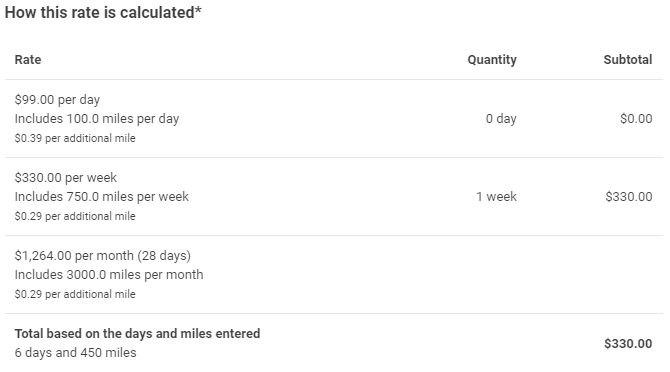Click the $99.00 per day rate text

pyautogui.click(x=57, y=100)
